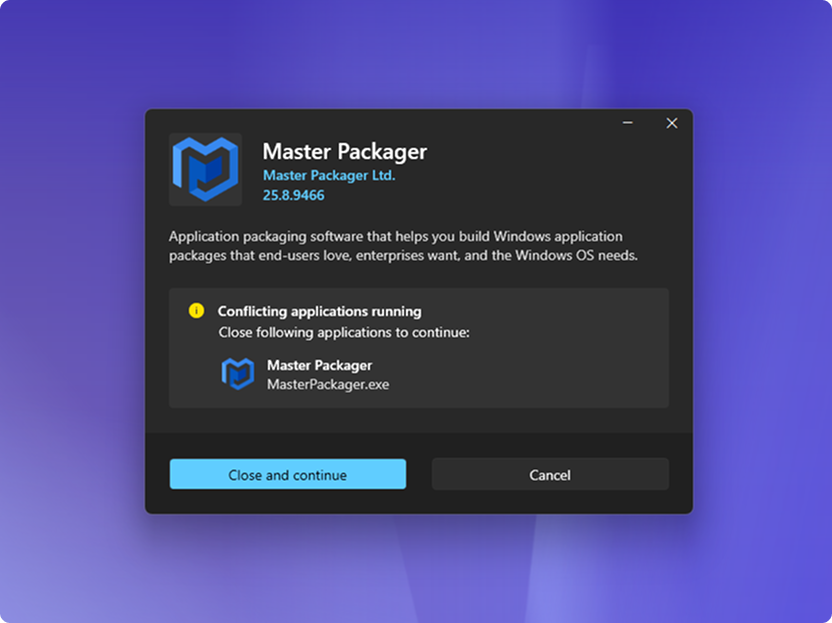The image size is (832, 623).
Task: Click the Master Packager title heading
Action: point(345,151)
